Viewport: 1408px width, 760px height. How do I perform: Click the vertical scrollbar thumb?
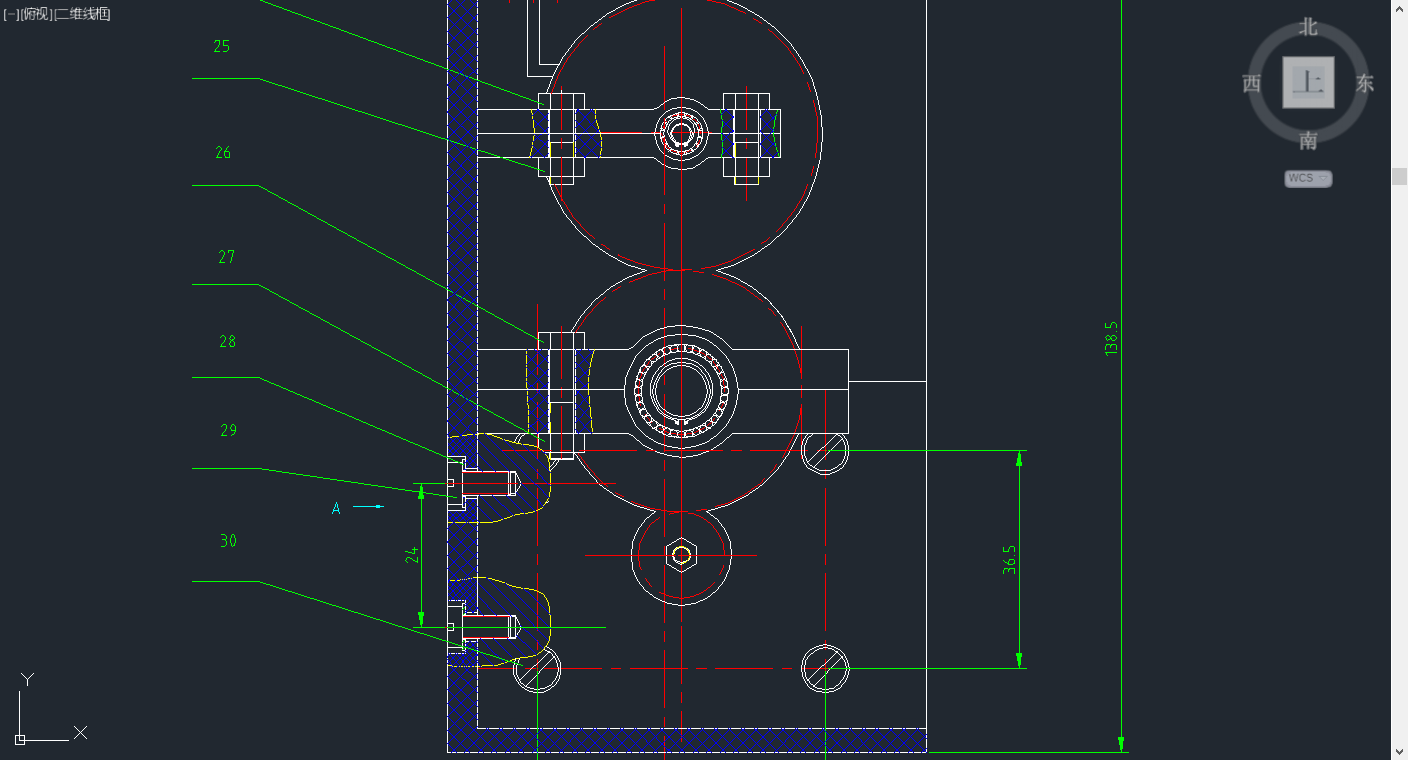coord(1399,177)
